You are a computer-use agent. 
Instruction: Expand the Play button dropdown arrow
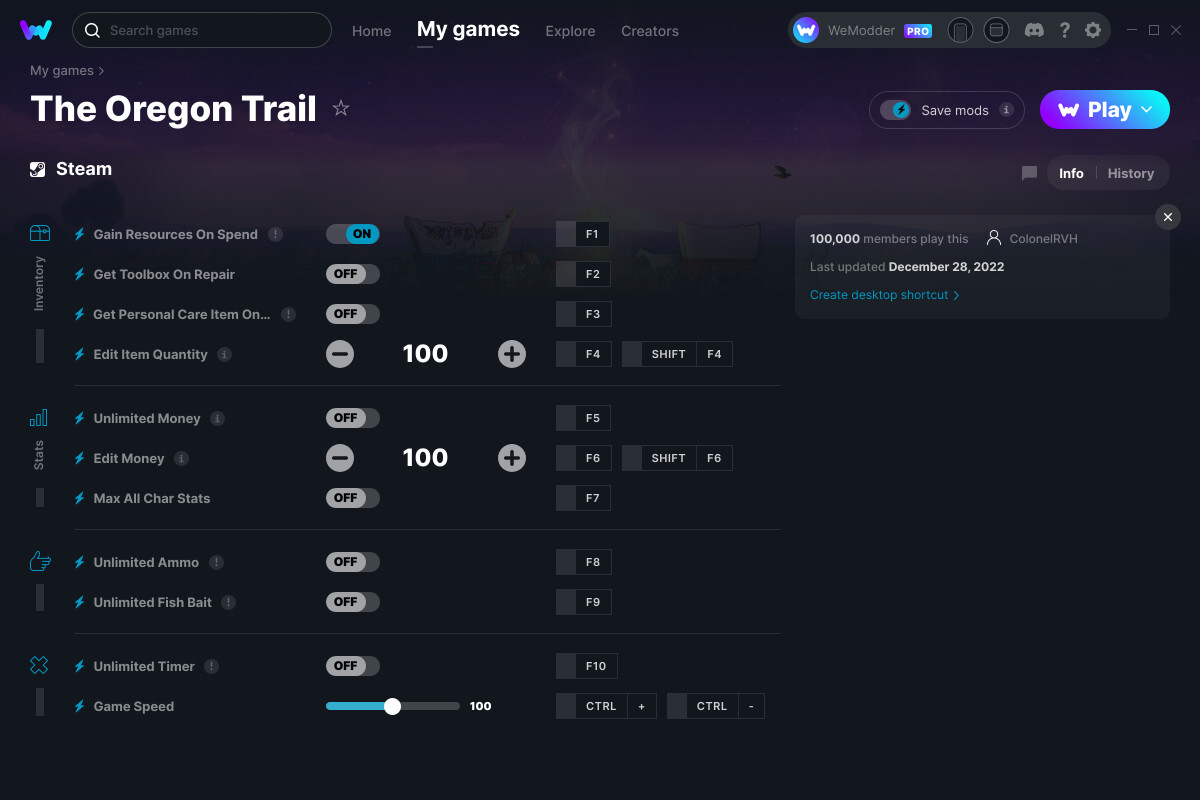[1147, 110]
